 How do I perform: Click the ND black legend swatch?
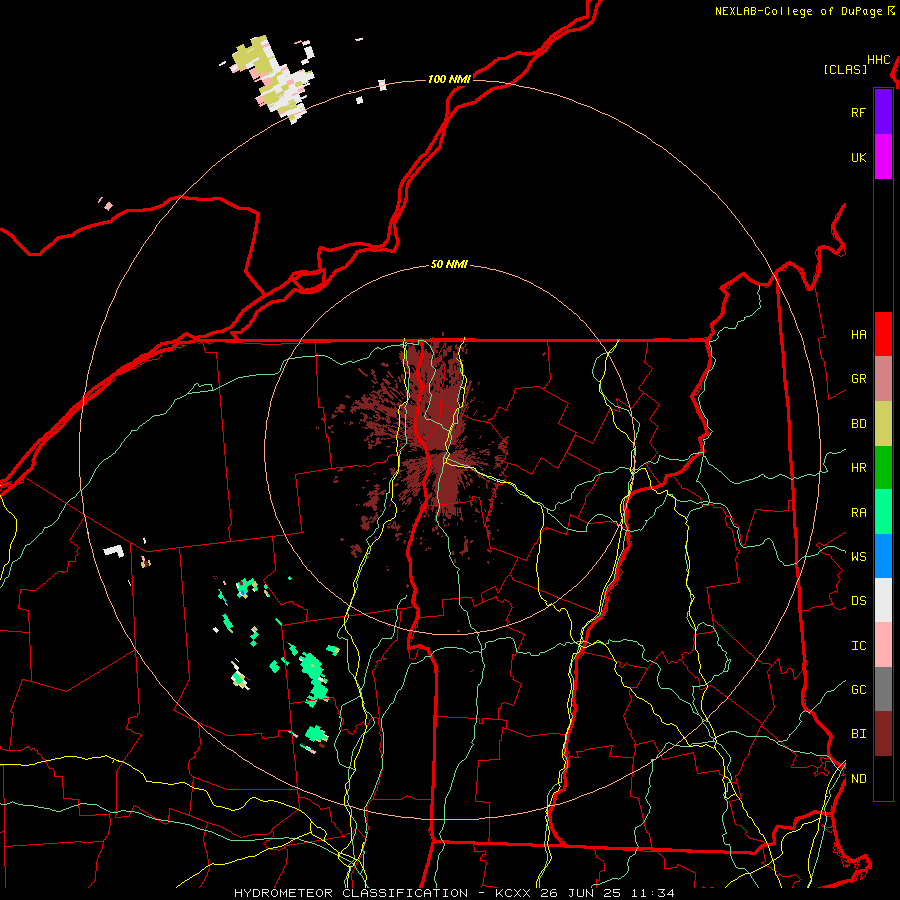click(883, 778)
